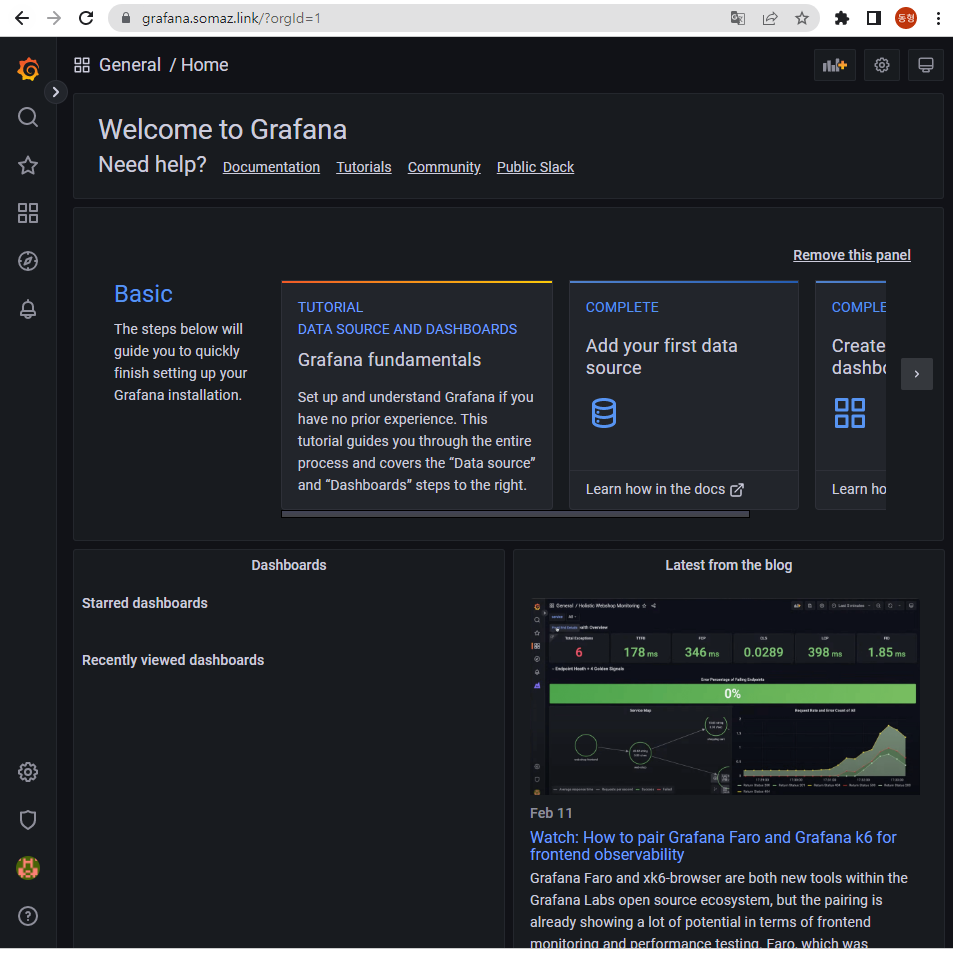Toggle the browser side panel icon
Image resolution: width=953 pixels, height=955 pixels.
pos(874,18)
